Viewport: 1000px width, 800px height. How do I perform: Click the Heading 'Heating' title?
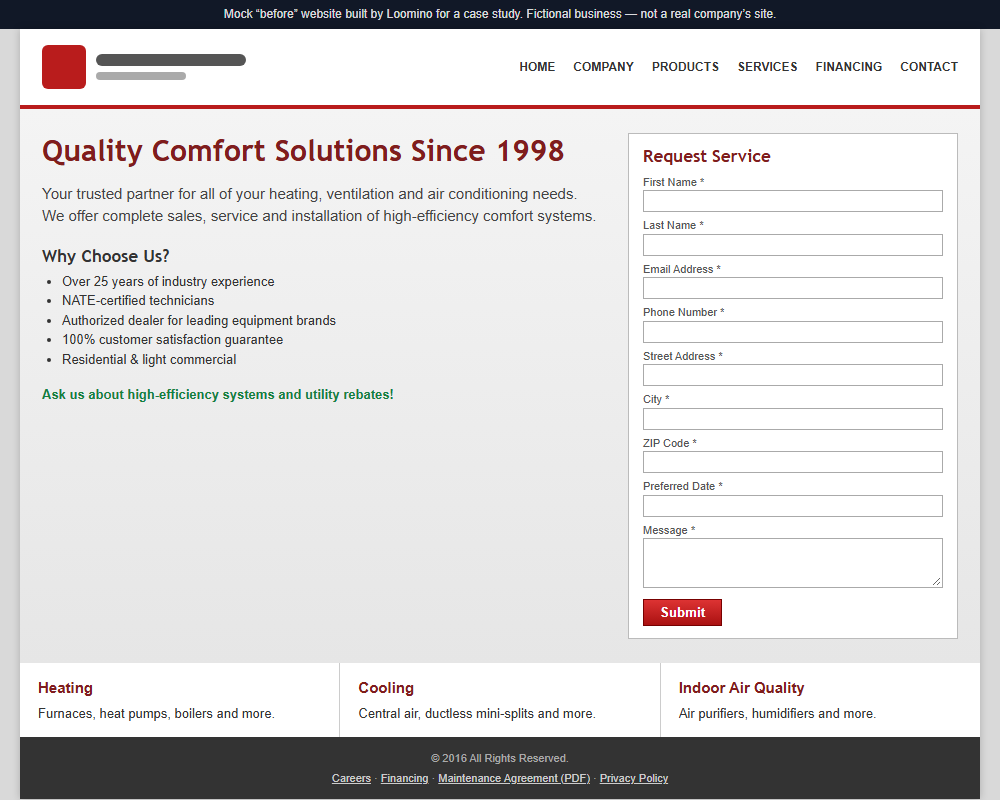(x=66, y=688)
